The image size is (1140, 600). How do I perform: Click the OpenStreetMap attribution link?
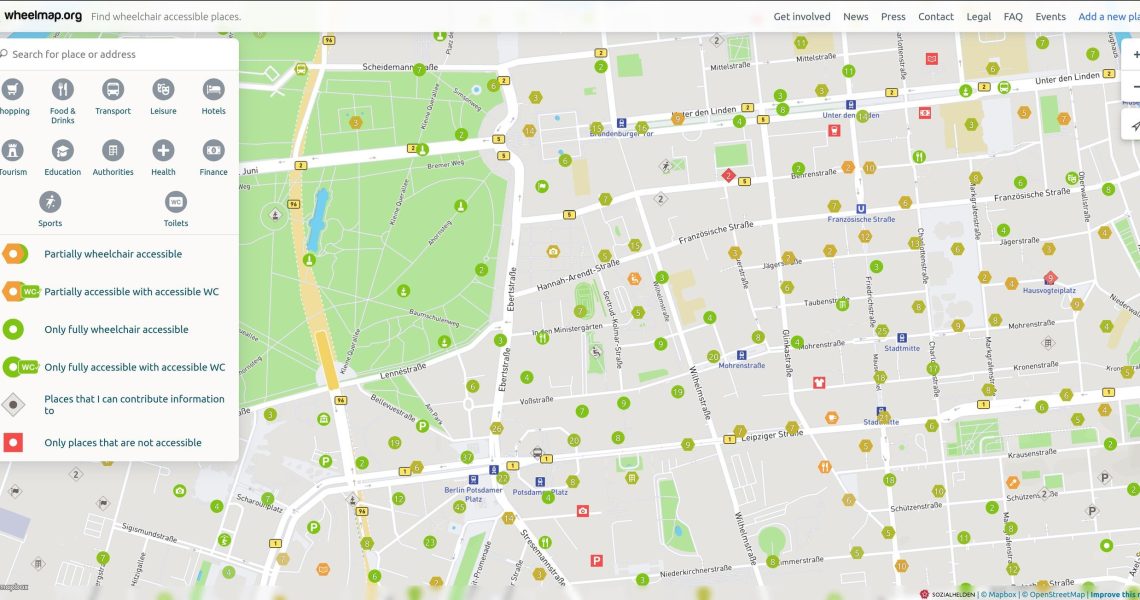[x=1053, y=594]
